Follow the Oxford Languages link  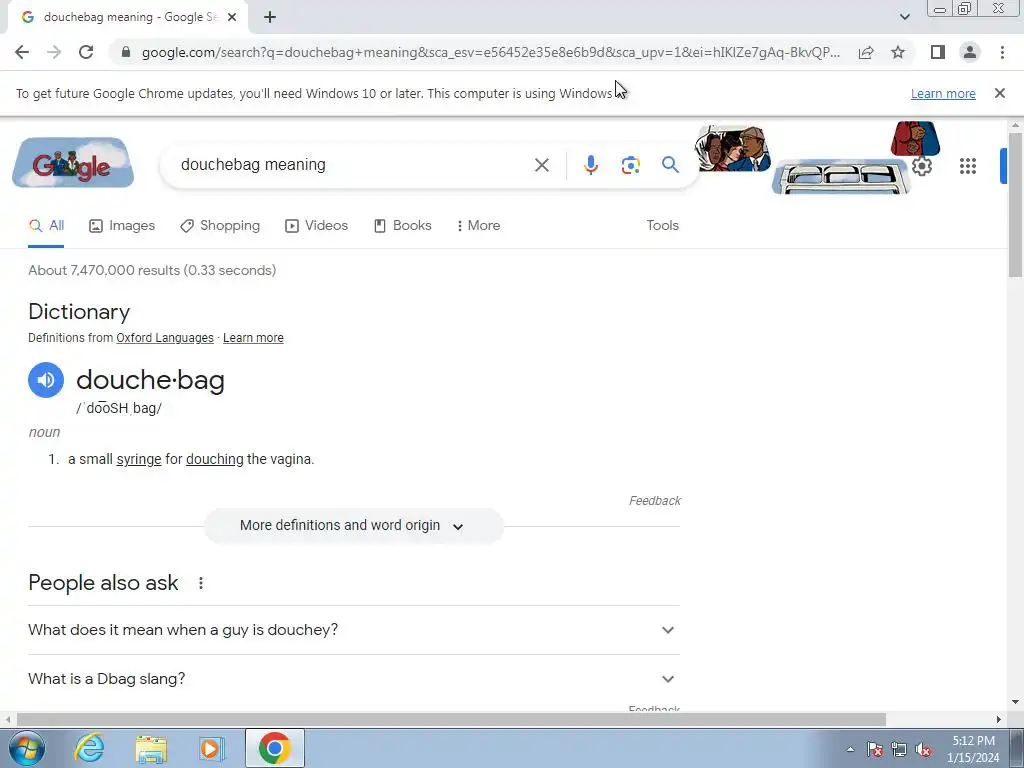click(x=165, y=338)
